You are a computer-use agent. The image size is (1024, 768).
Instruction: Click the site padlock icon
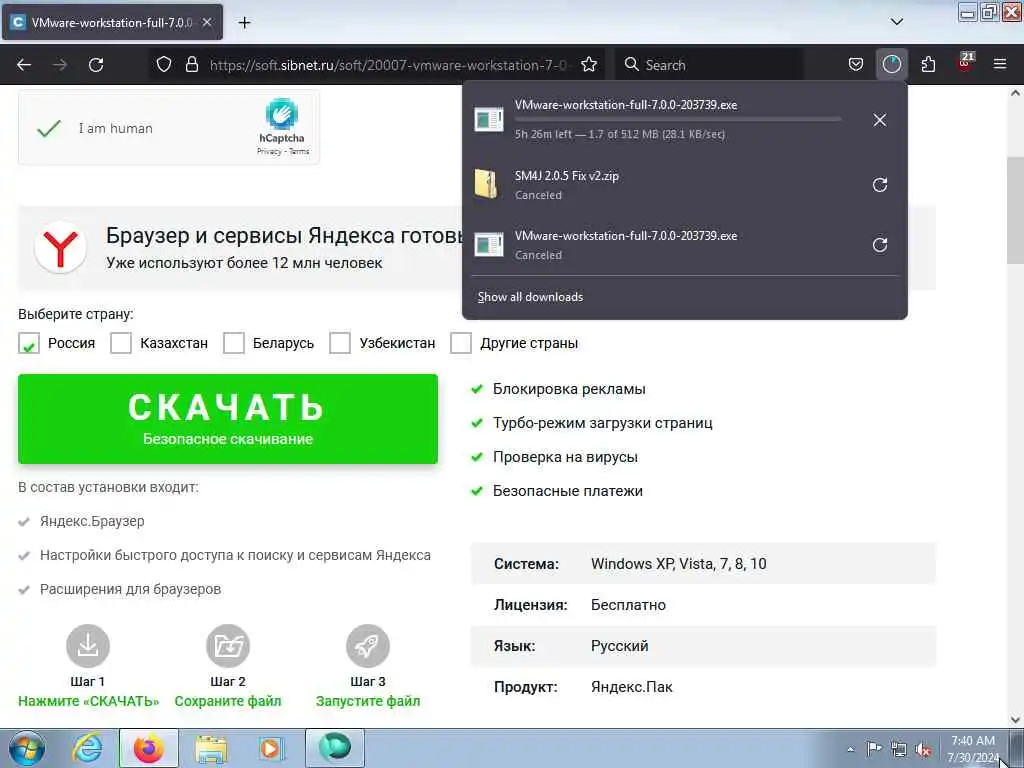[191, 65]
